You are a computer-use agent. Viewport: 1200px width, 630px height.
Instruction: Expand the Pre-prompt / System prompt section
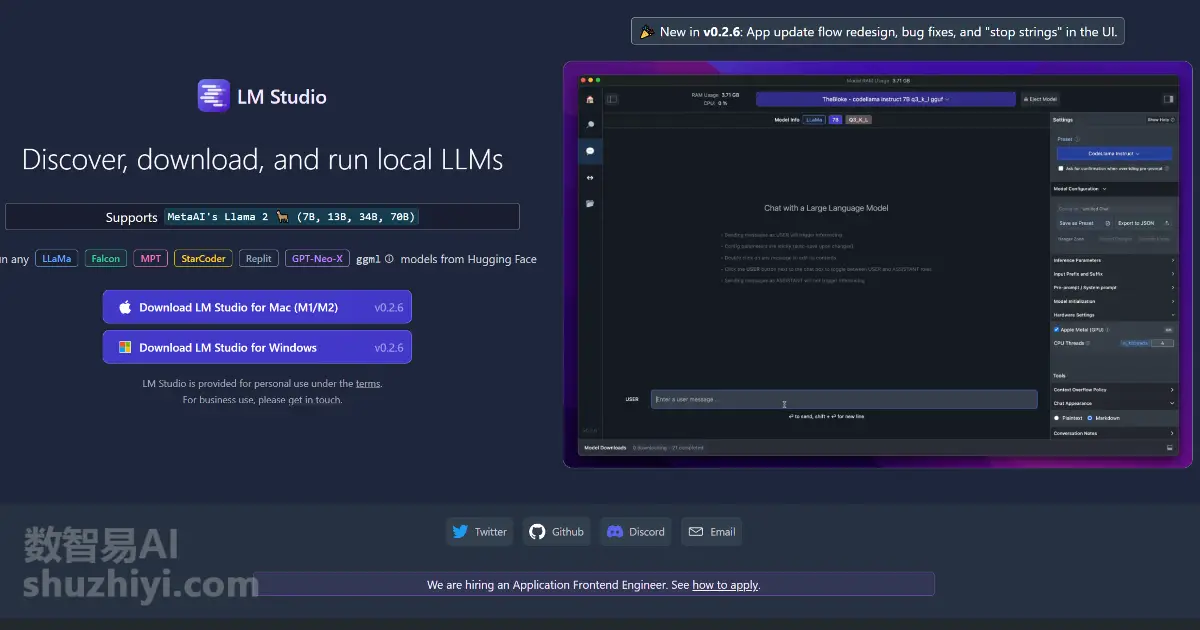point(1113,287)
